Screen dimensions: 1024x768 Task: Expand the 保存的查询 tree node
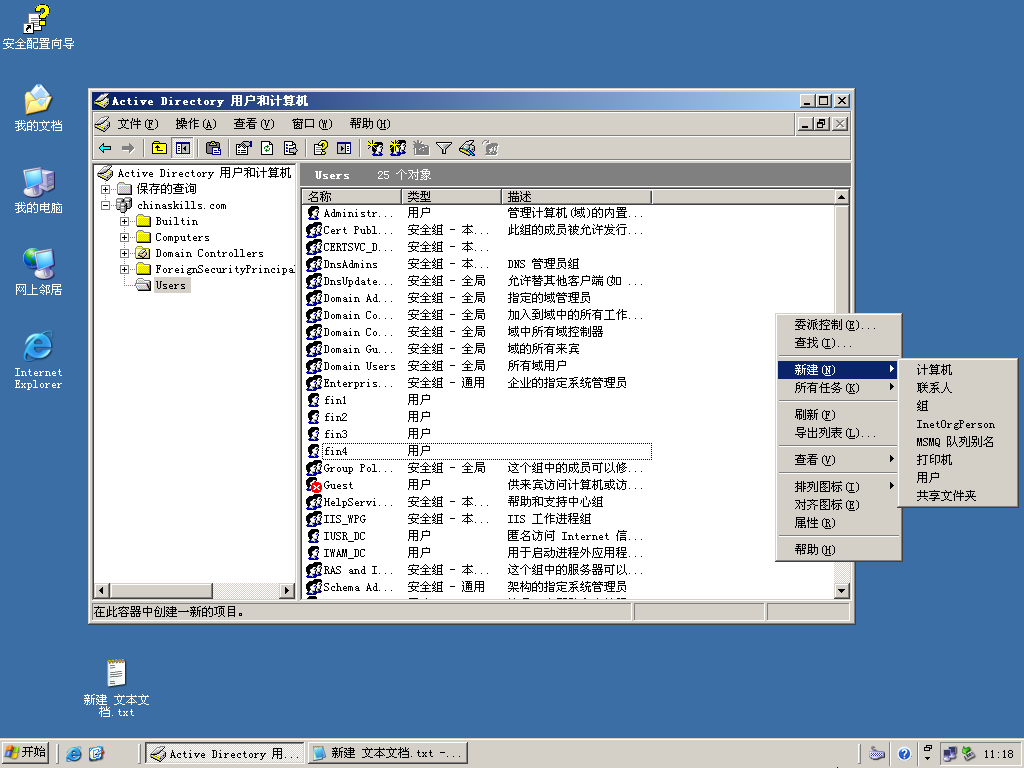[x=105, y=189]
